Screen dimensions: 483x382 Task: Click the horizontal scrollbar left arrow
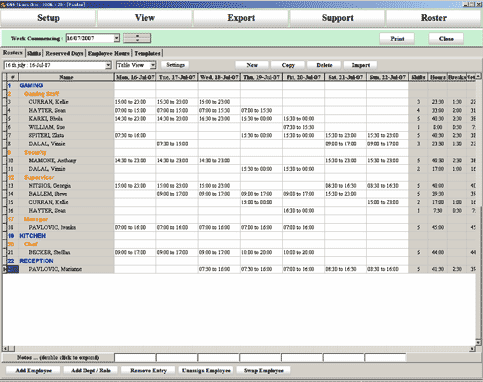point(5,349)
